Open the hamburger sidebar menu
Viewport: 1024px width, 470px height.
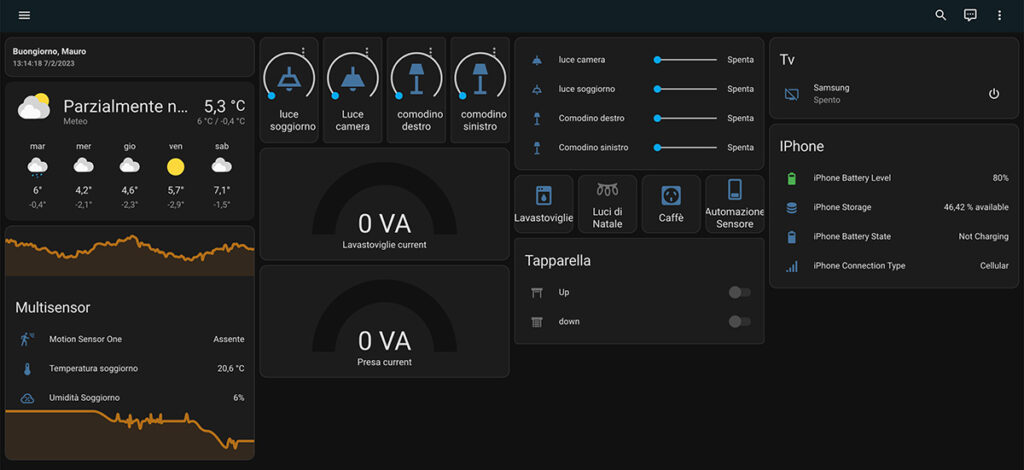24,15
